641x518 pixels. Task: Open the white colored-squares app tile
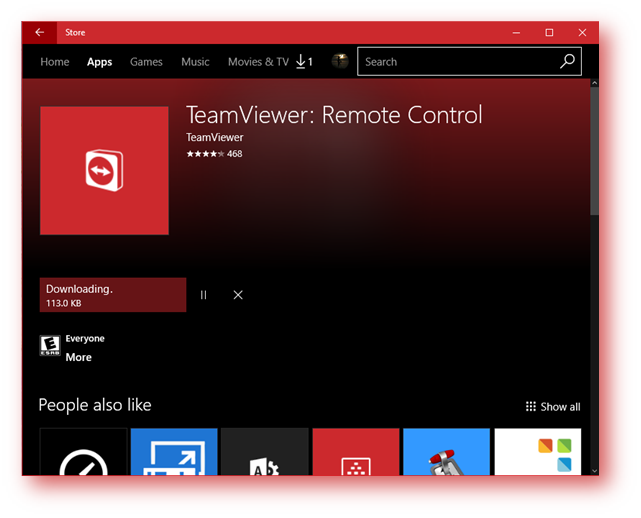point(538,451)
